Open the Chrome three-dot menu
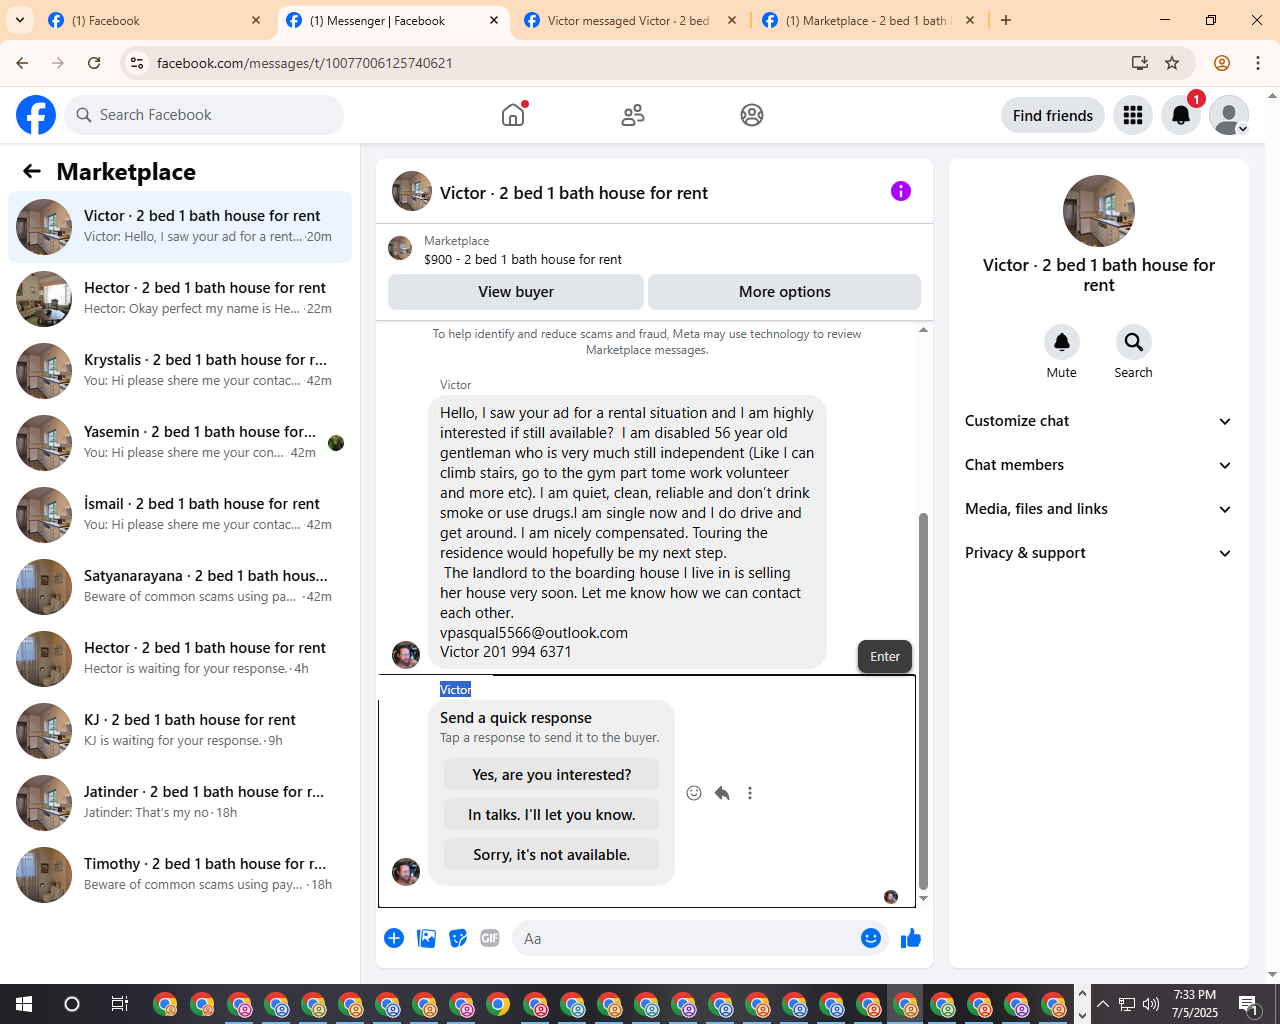The image size is (1280, 1024). click(1258, 63)
